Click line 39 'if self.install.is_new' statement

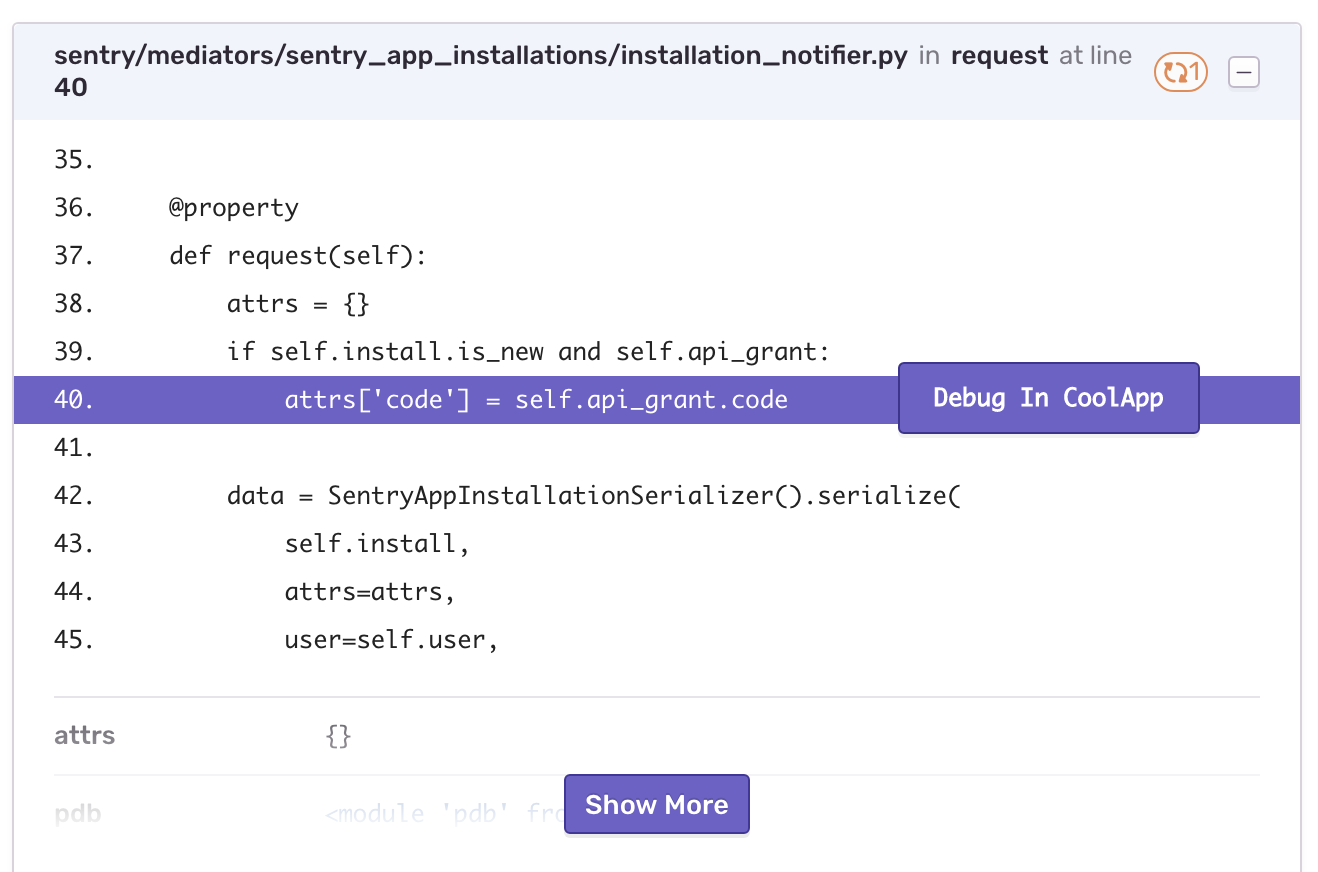click(x=529, y=352)
